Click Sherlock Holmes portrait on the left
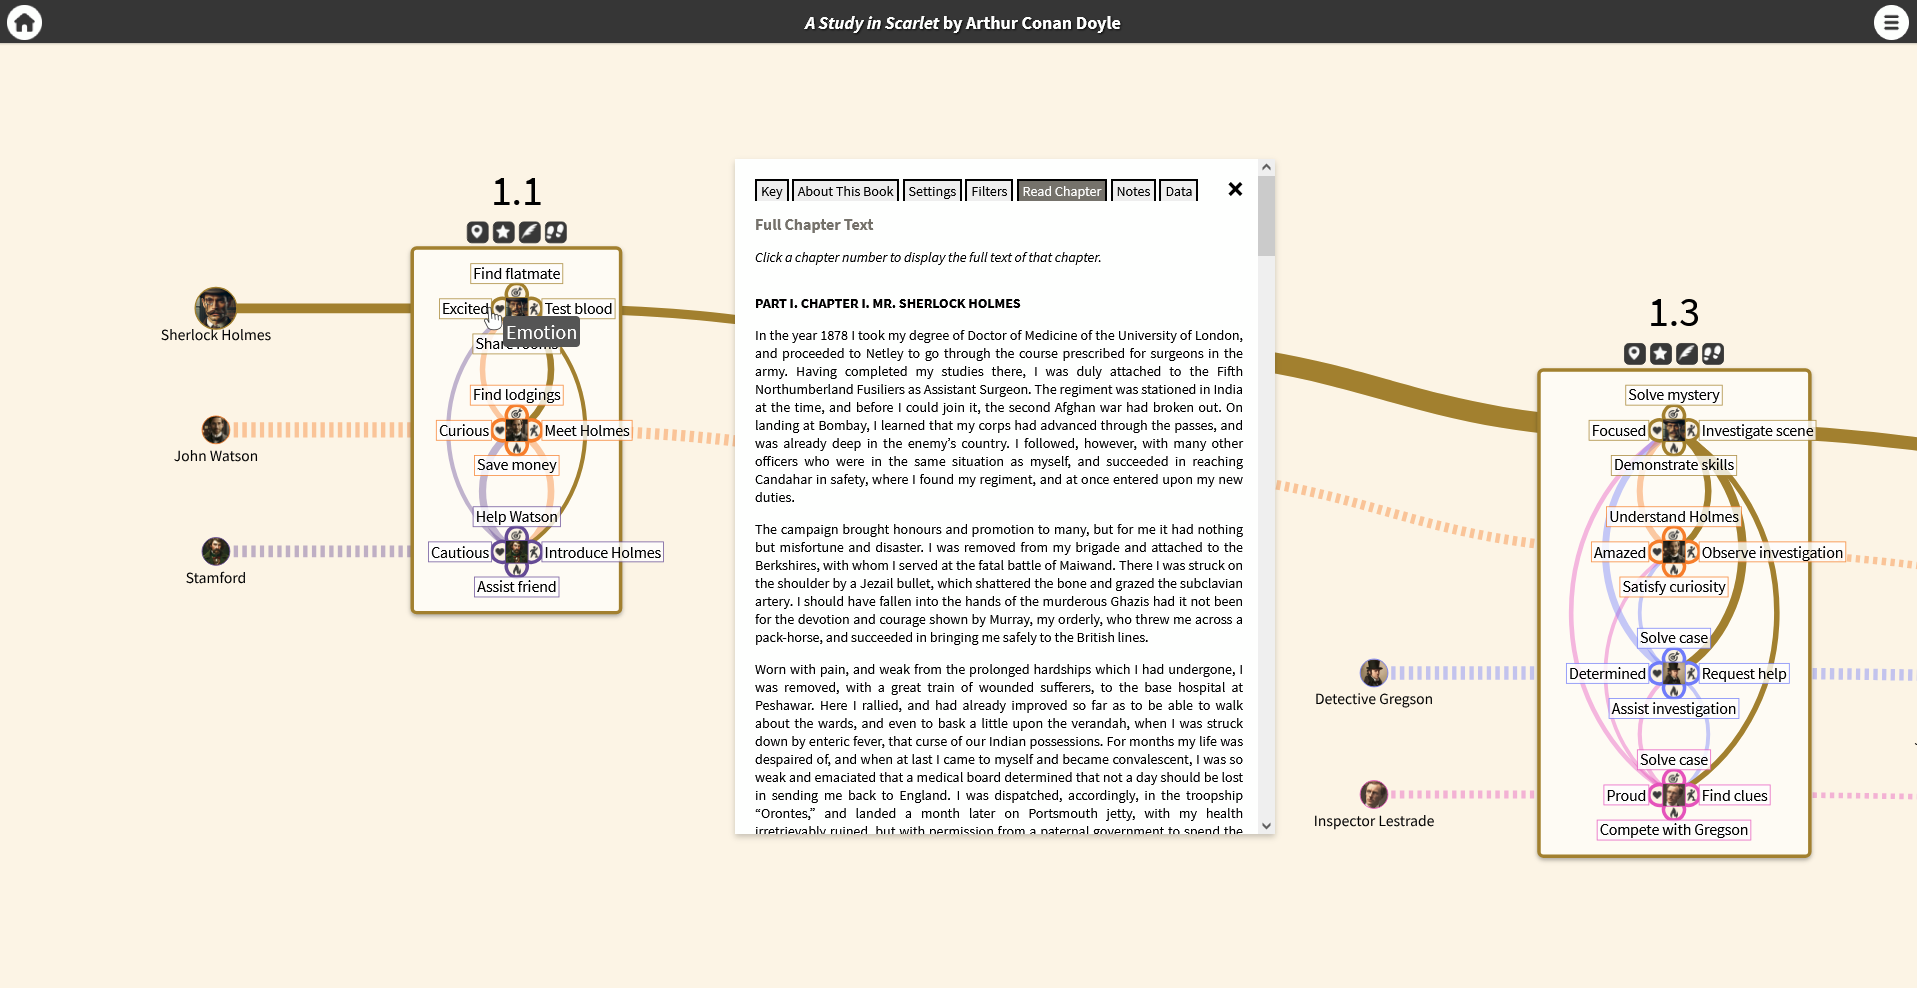This screenshot has width=1917, height=988. click(x=215, y=308)
